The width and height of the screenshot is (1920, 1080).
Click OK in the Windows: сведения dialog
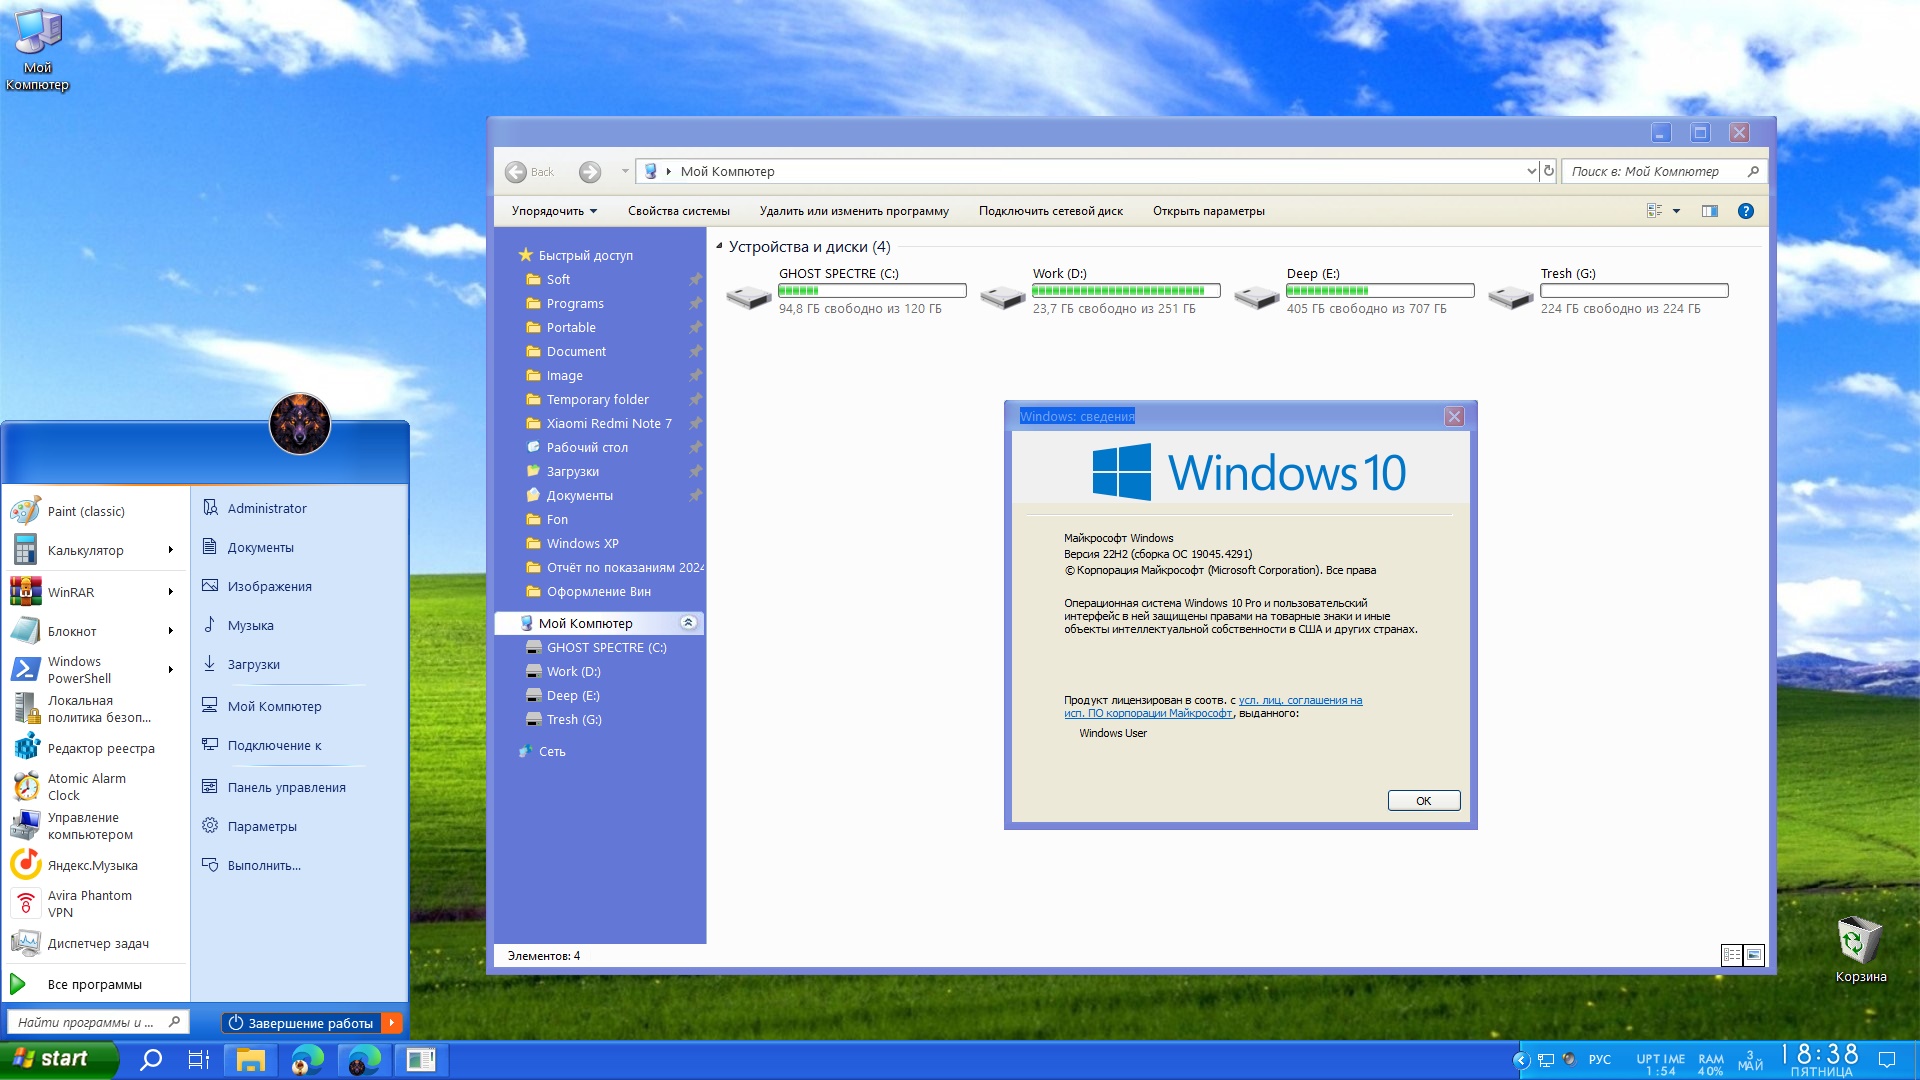click(1424, 801)
